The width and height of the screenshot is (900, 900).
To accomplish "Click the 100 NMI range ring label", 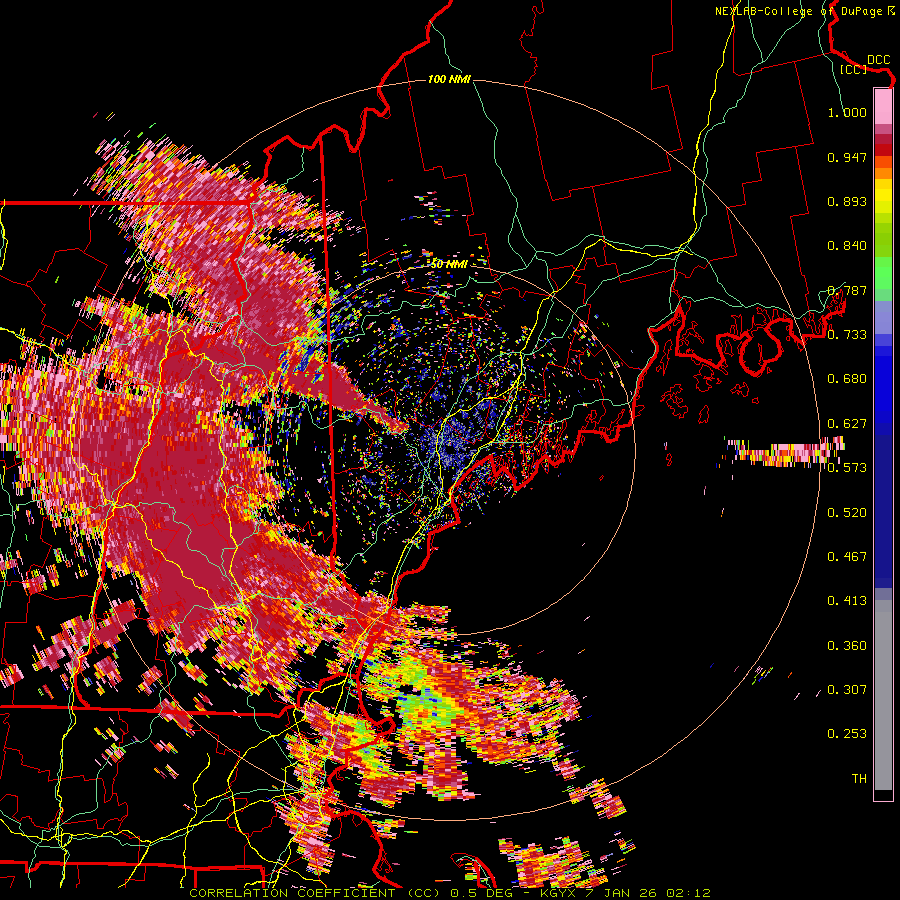I will [x=449, y=79].
